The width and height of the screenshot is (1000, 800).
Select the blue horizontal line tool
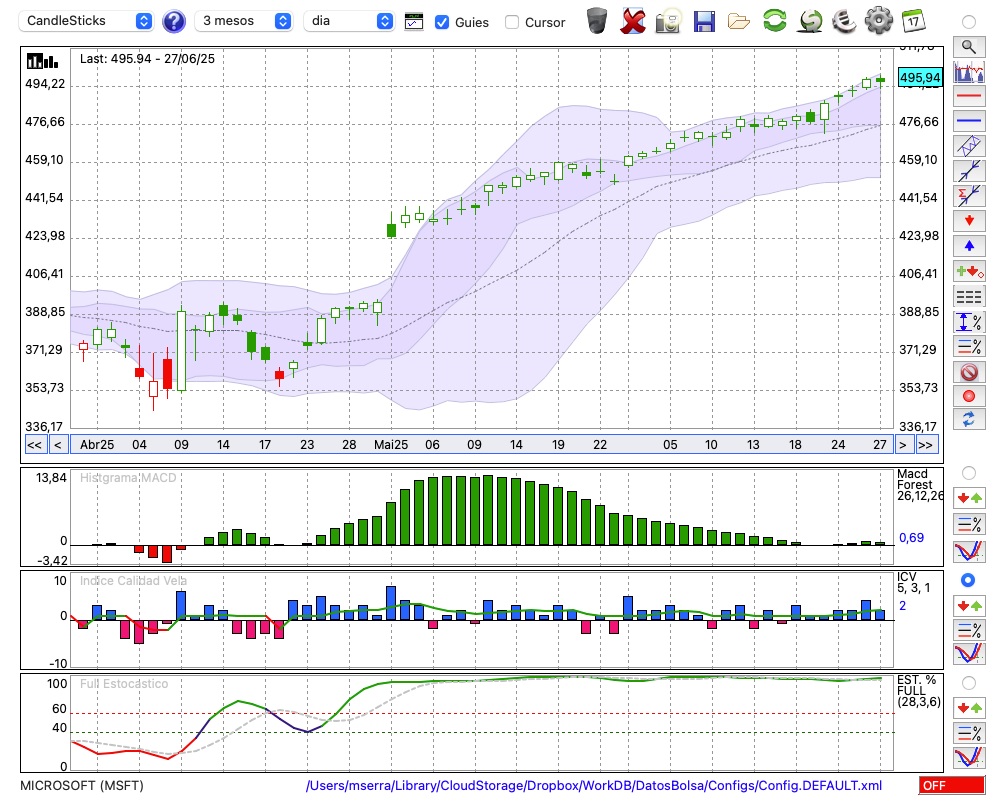click(x=969, y=121)
